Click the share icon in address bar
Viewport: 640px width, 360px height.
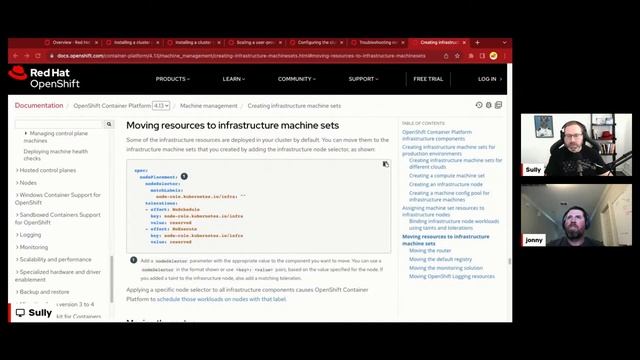(446, 56)
